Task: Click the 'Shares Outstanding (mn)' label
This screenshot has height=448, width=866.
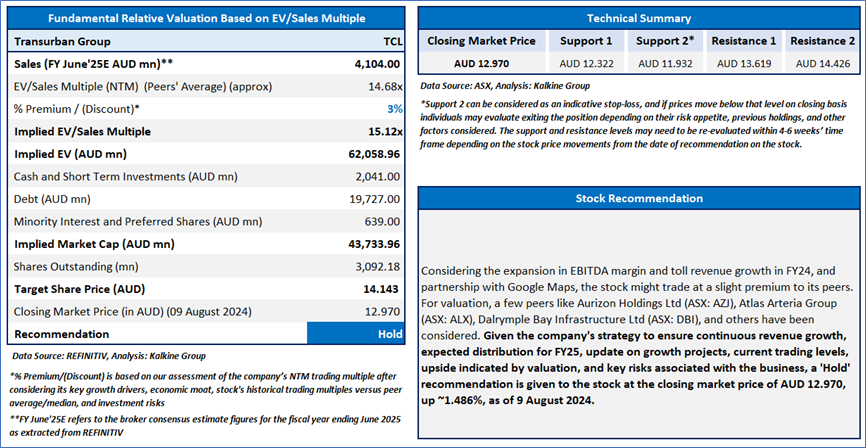Action: [x=76, y=266]
